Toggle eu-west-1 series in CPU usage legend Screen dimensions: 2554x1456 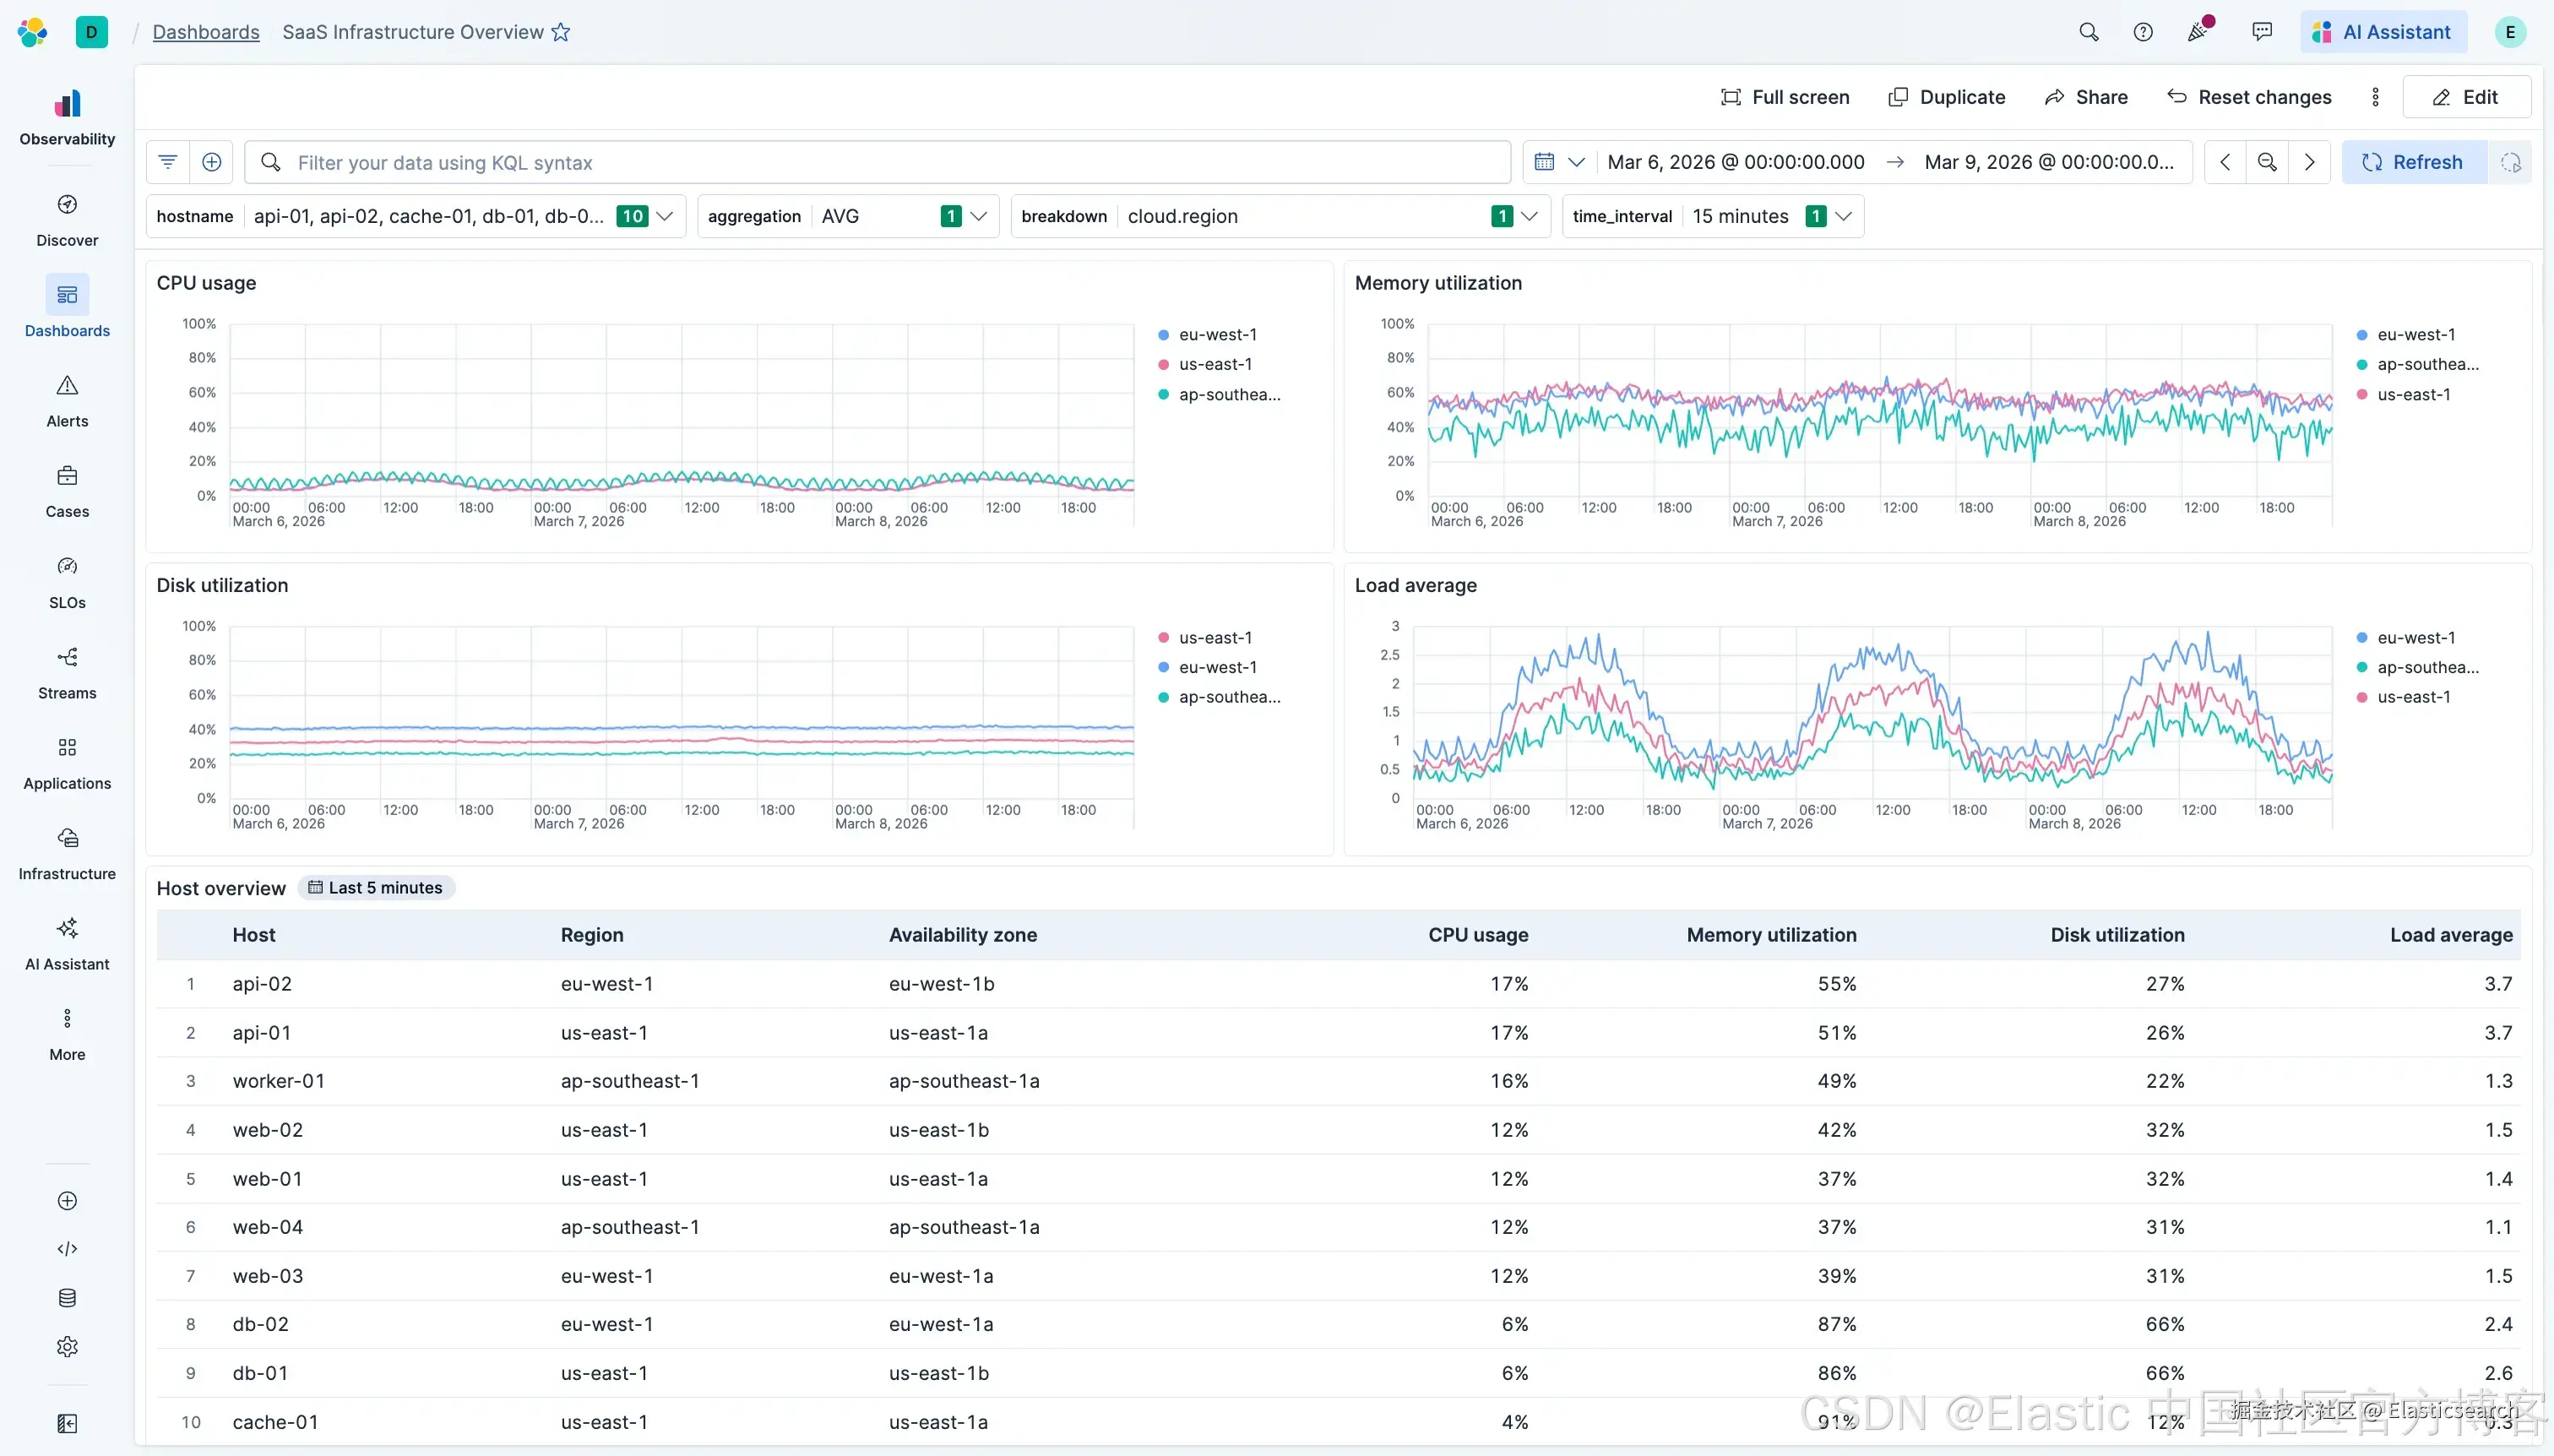[1217, 335]
